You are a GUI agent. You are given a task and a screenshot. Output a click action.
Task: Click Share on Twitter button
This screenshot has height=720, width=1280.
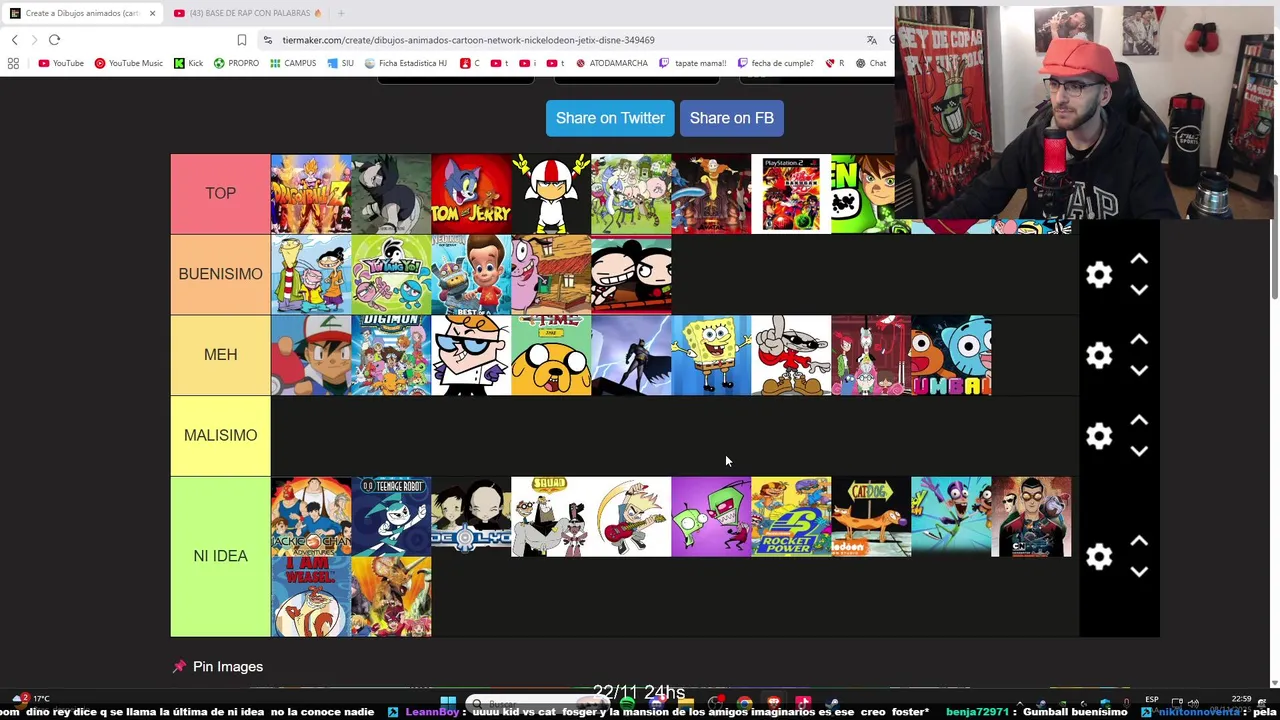(610, 118)
